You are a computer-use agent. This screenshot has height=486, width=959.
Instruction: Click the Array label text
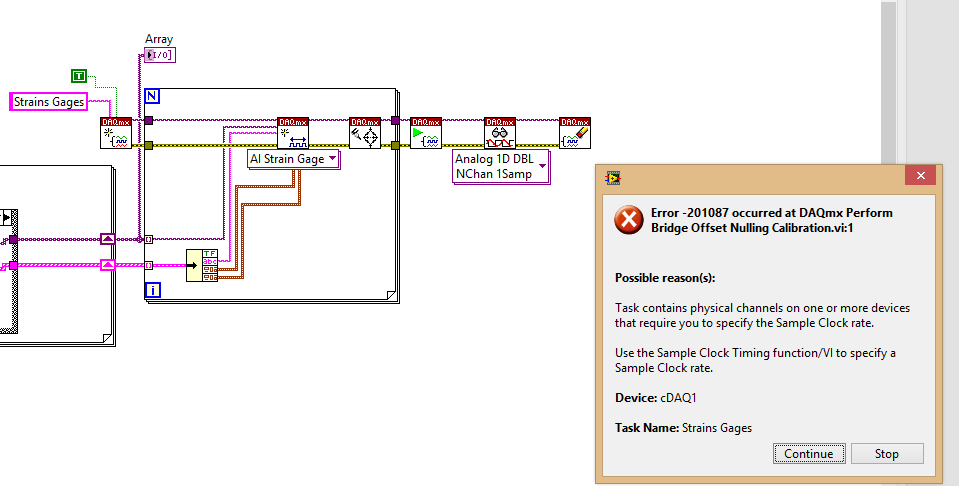159,39
